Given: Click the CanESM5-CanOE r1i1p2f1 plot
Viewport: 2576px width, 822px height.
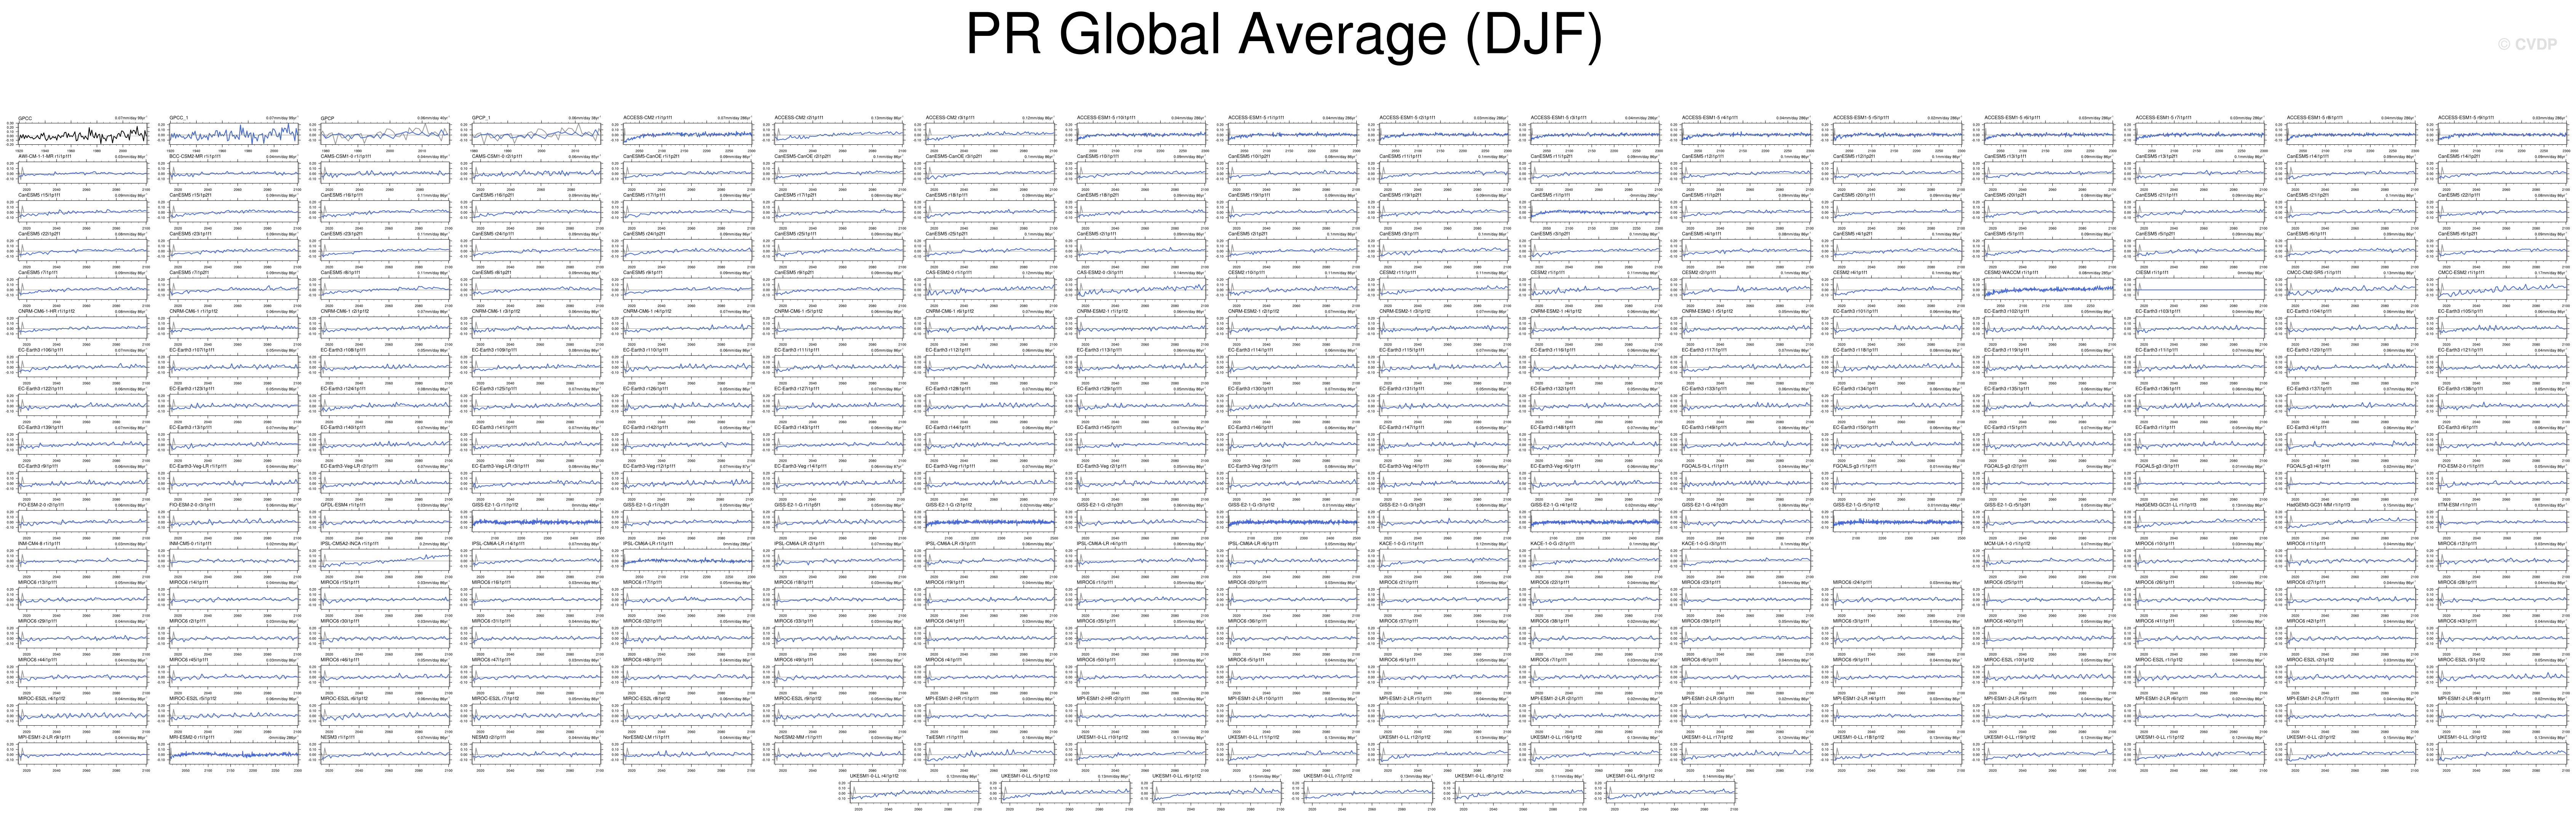Looking at the screenshot, I should [688, 172].
